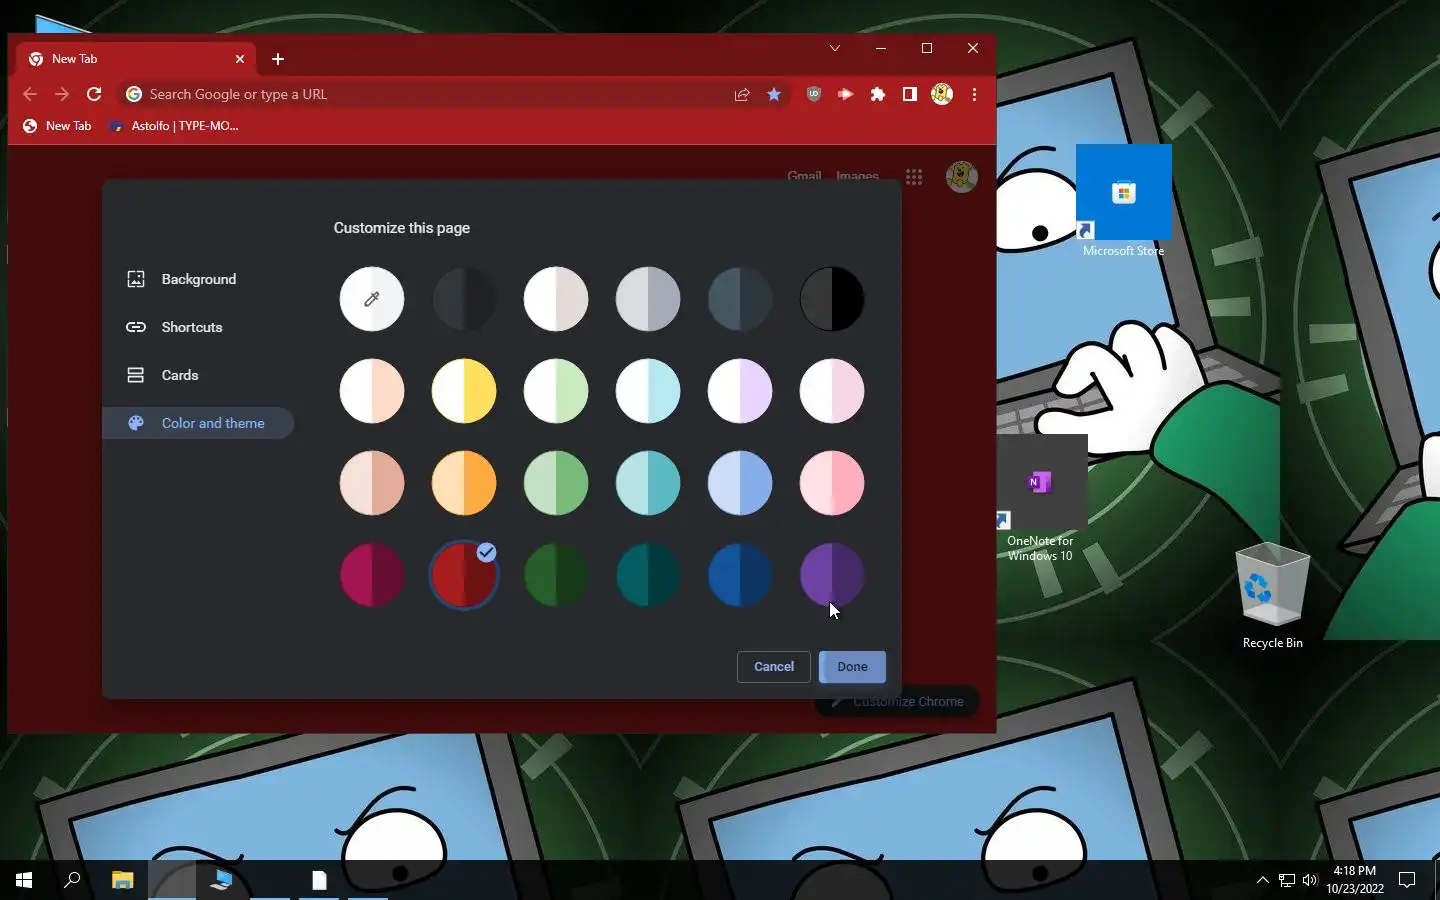
Task: Show hidden tray icons chevron
Action: pos(1262,880)
